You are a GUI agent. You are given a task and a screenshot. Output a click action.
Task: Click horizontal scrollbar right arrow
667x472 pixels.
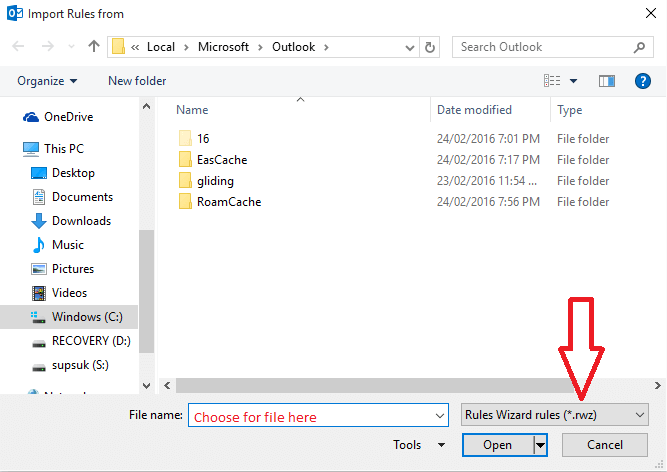[658, 386]
